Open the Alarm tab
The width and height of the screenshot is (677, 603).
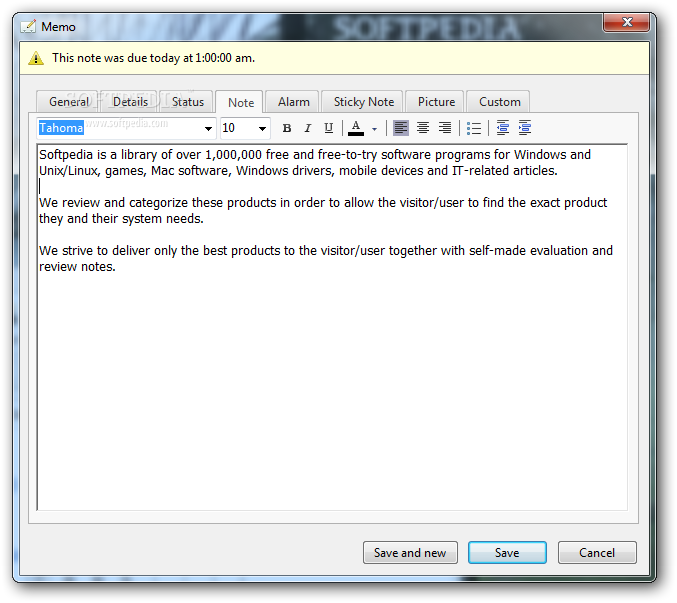(294, 102)
